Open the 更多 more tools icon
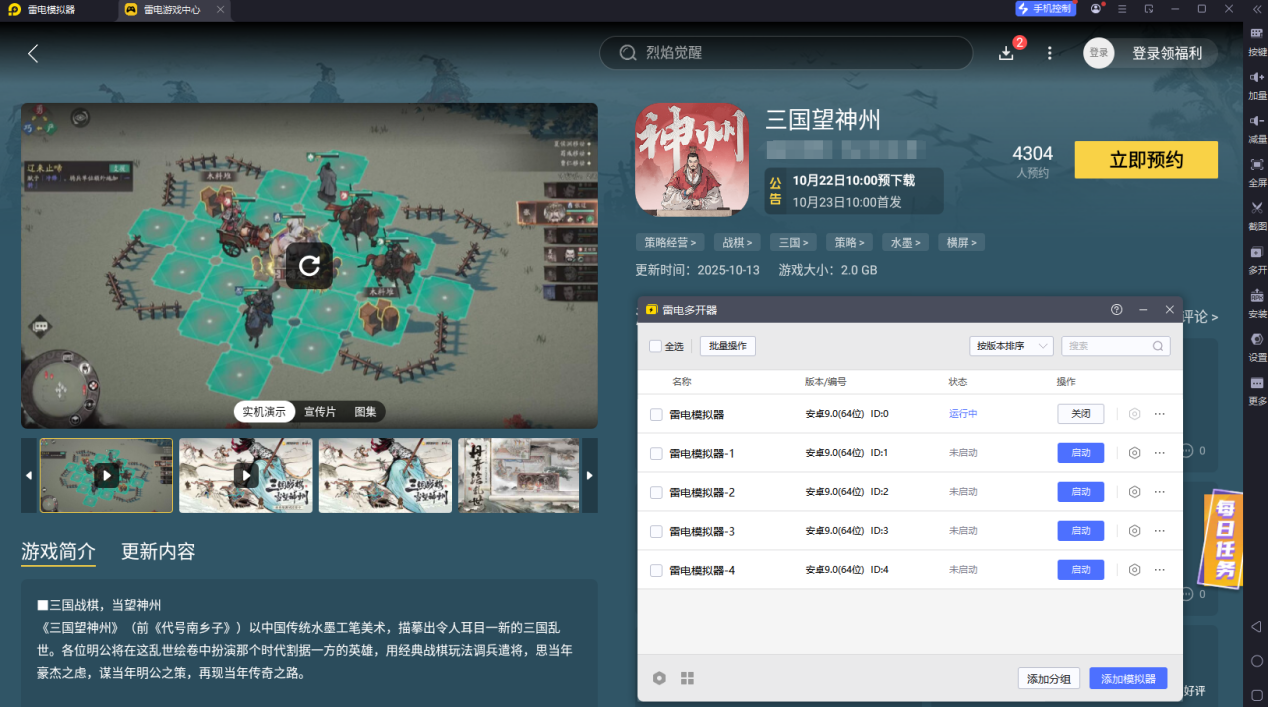Image resolution: width=1268 pixels, height=707 pixels. [x=1257, y=383]
